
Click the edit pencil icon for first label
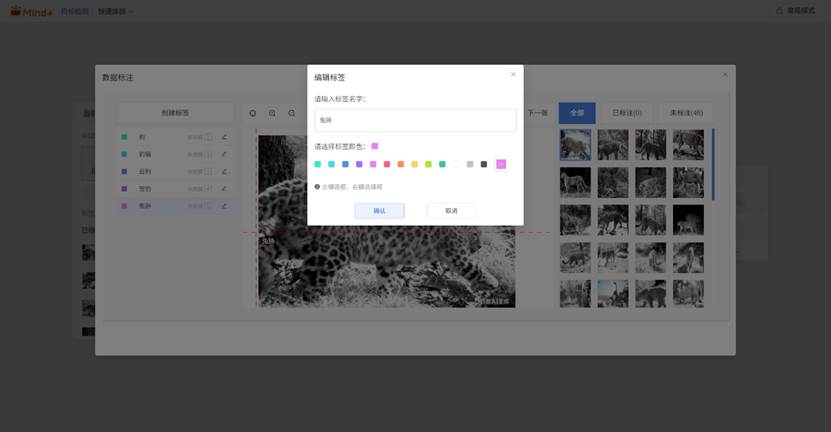[x=224, y=137]
